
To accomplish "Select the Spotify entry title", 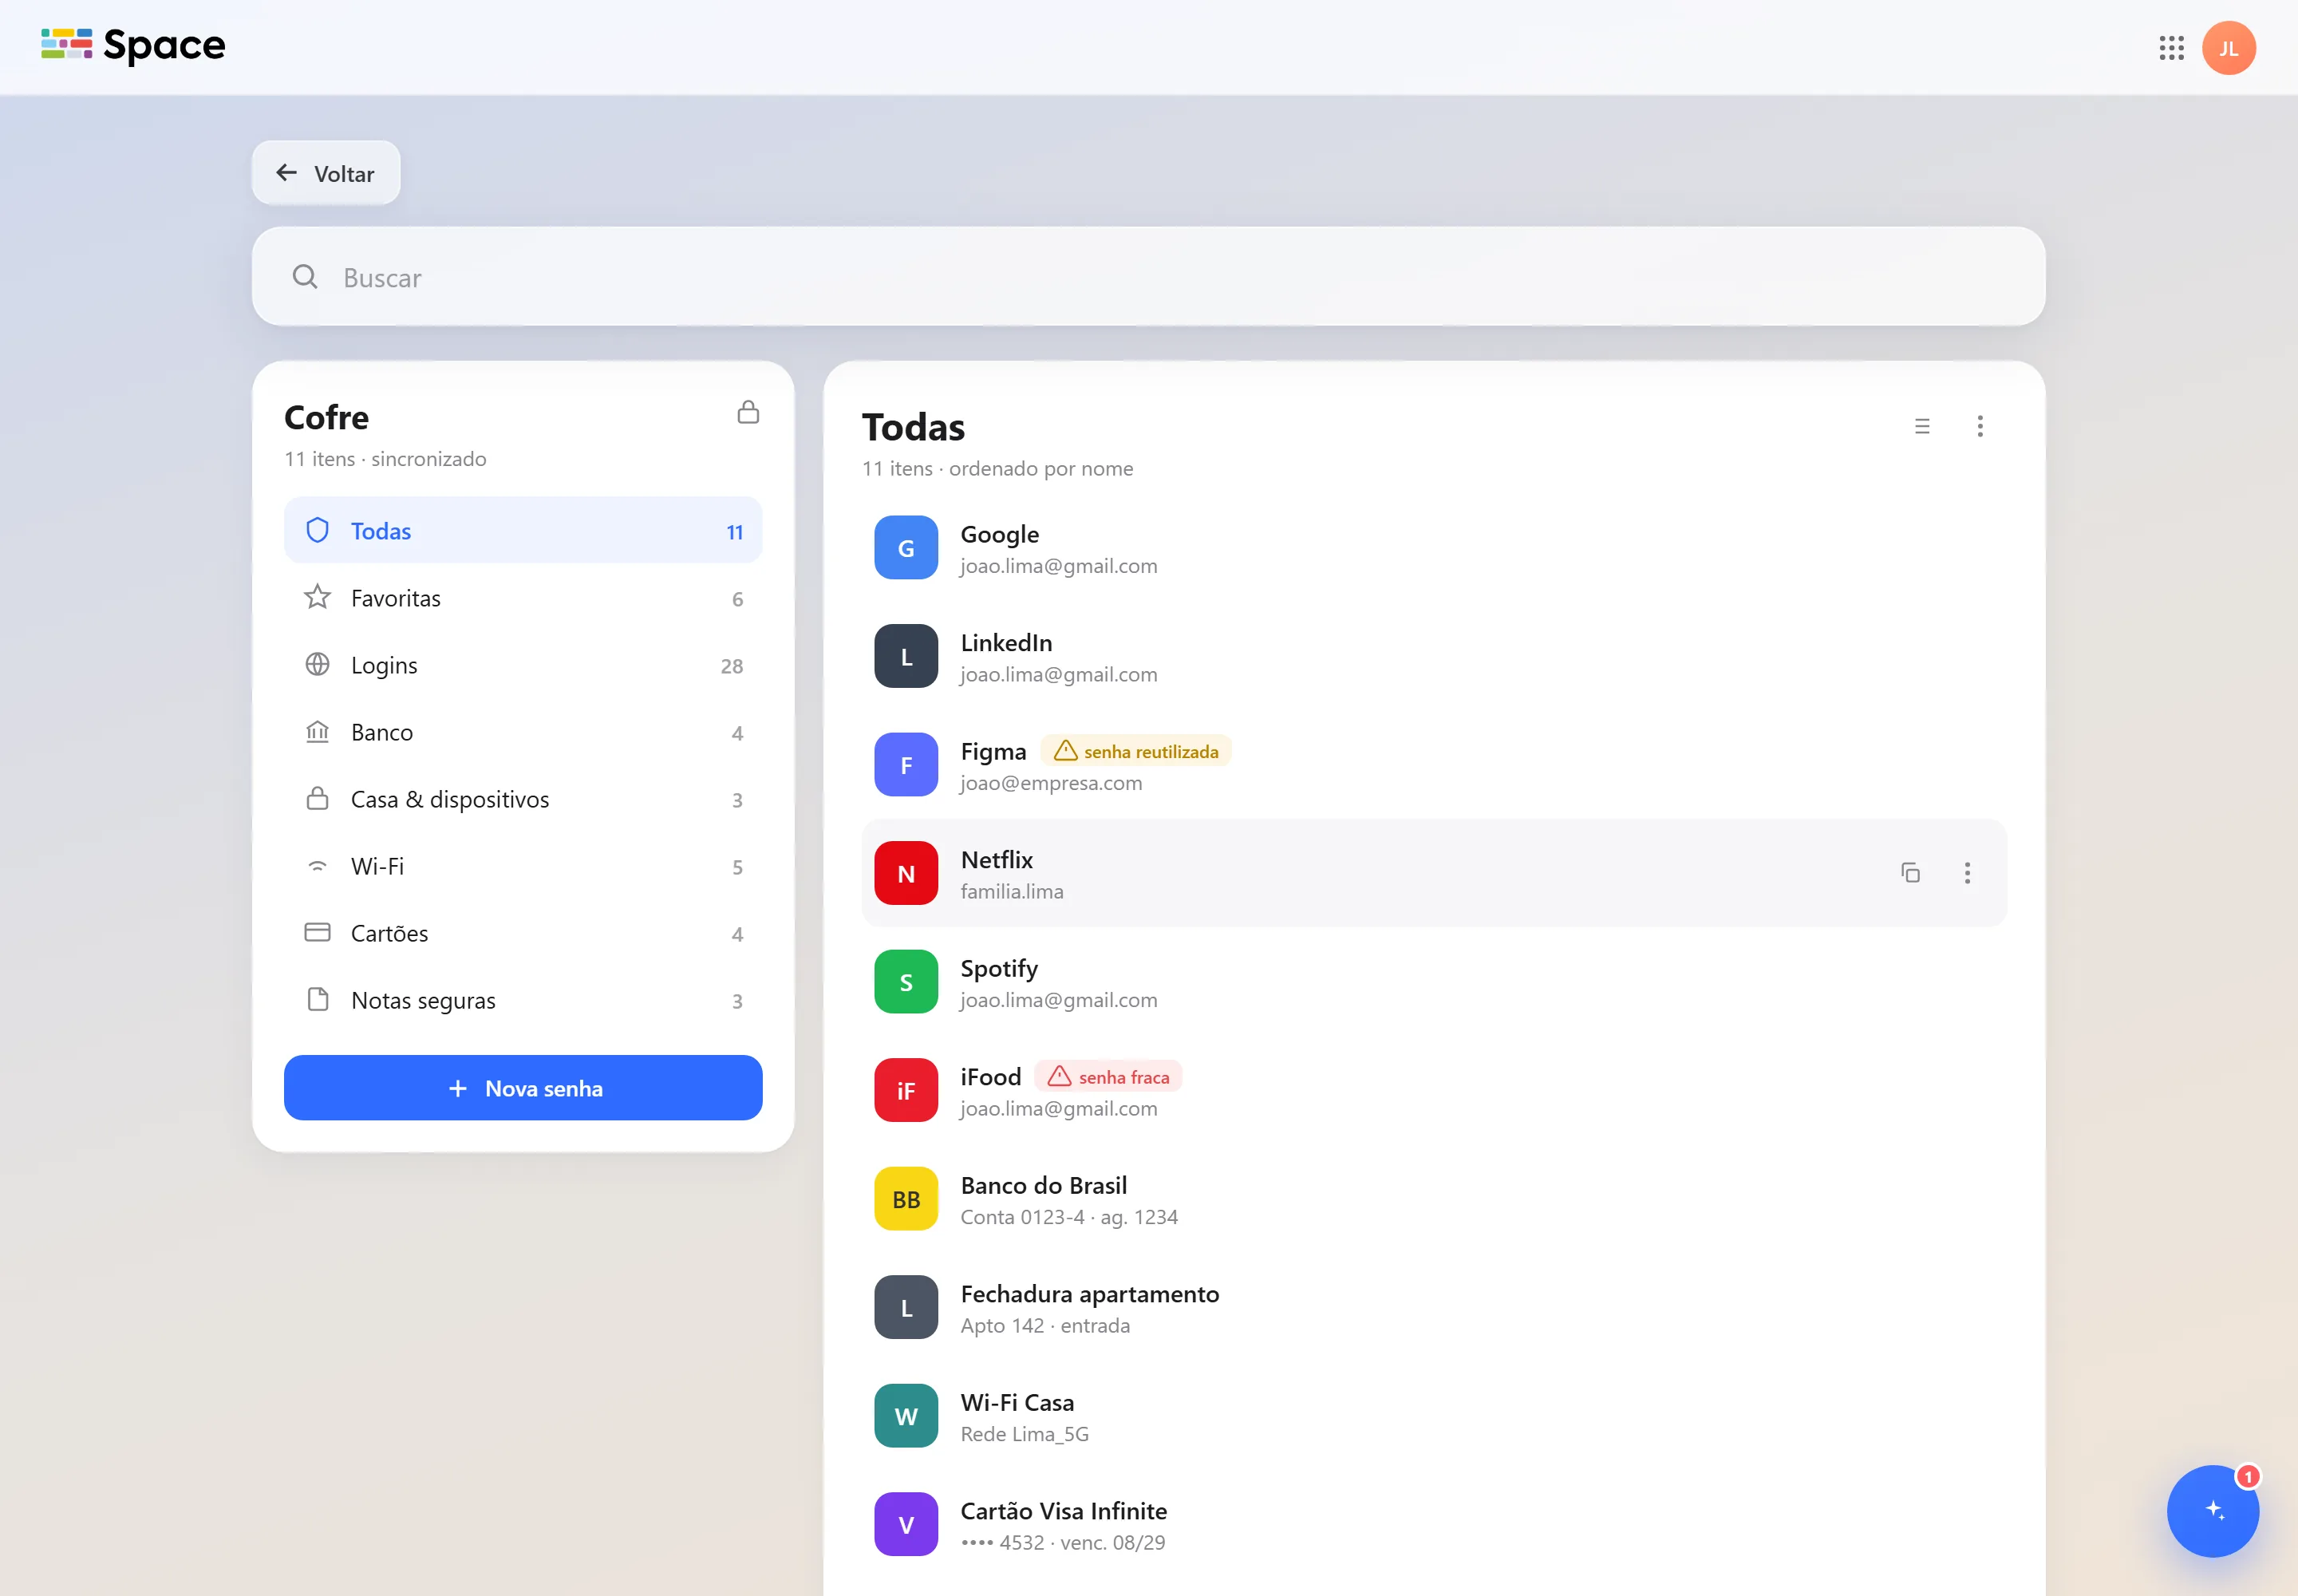I will [x=999, y=969].
